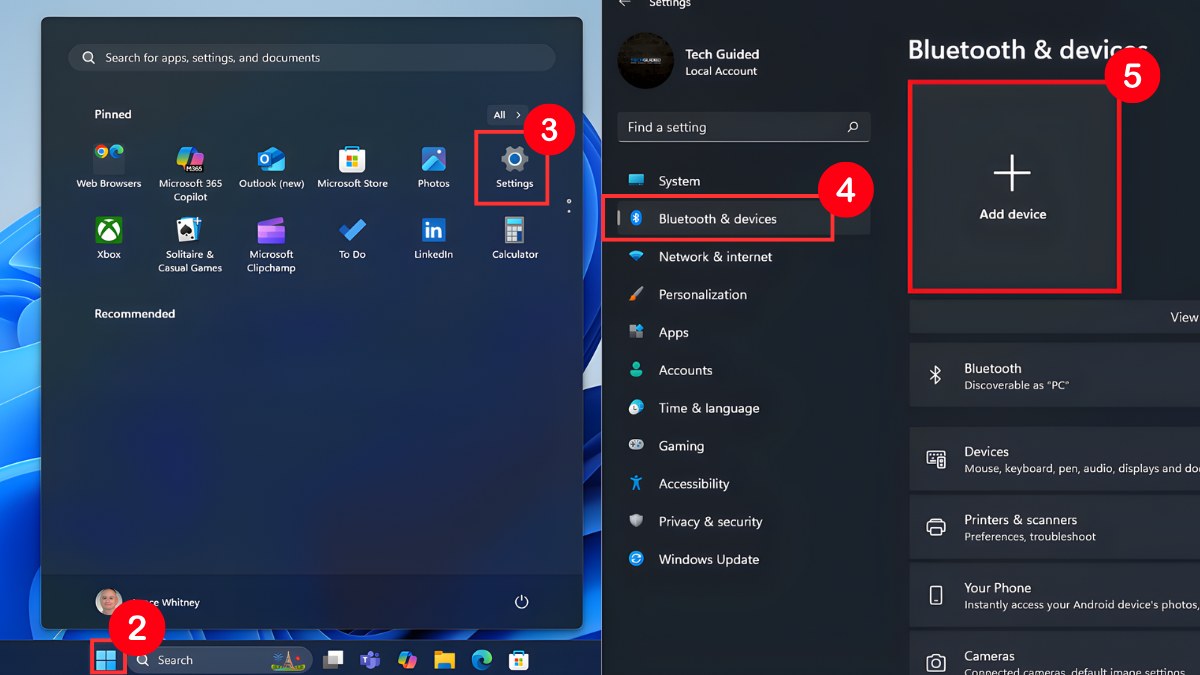
Task: Open the Devices settings row
Action: 1055,459
